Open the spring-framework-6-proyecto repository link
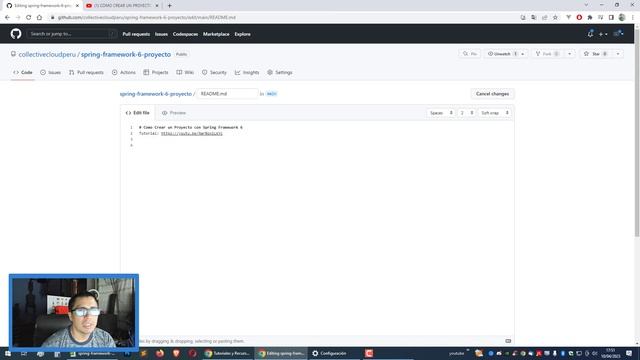The image size is (640, 360). coord(126,54)
